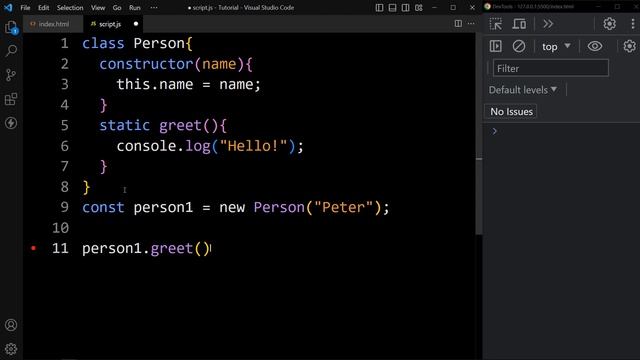Open the File menu
The height and width of the screenshot is (360, 640).
(25, 7)
